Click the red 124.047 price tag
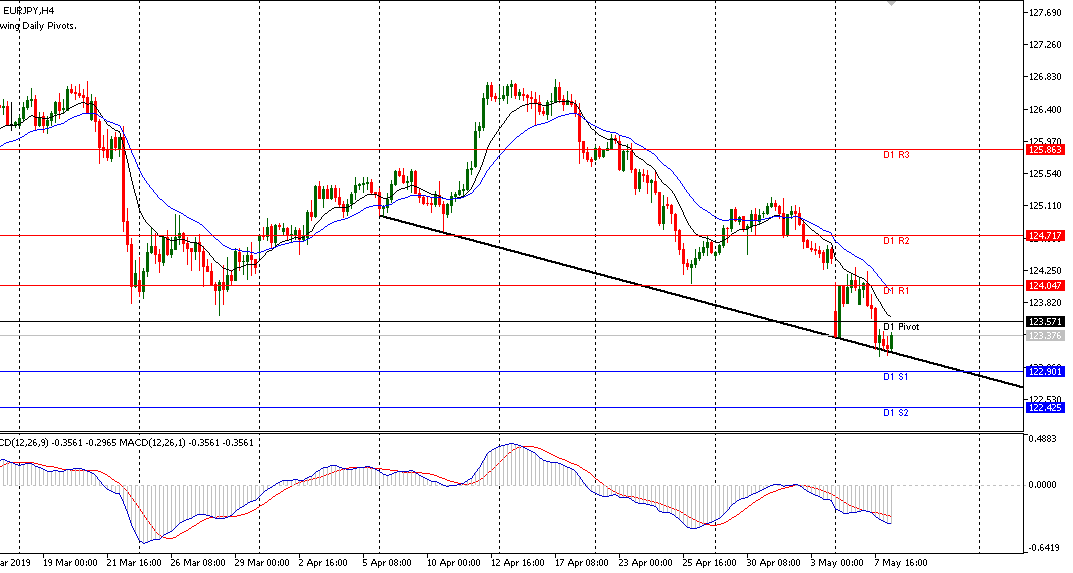 coord(1044,285)
